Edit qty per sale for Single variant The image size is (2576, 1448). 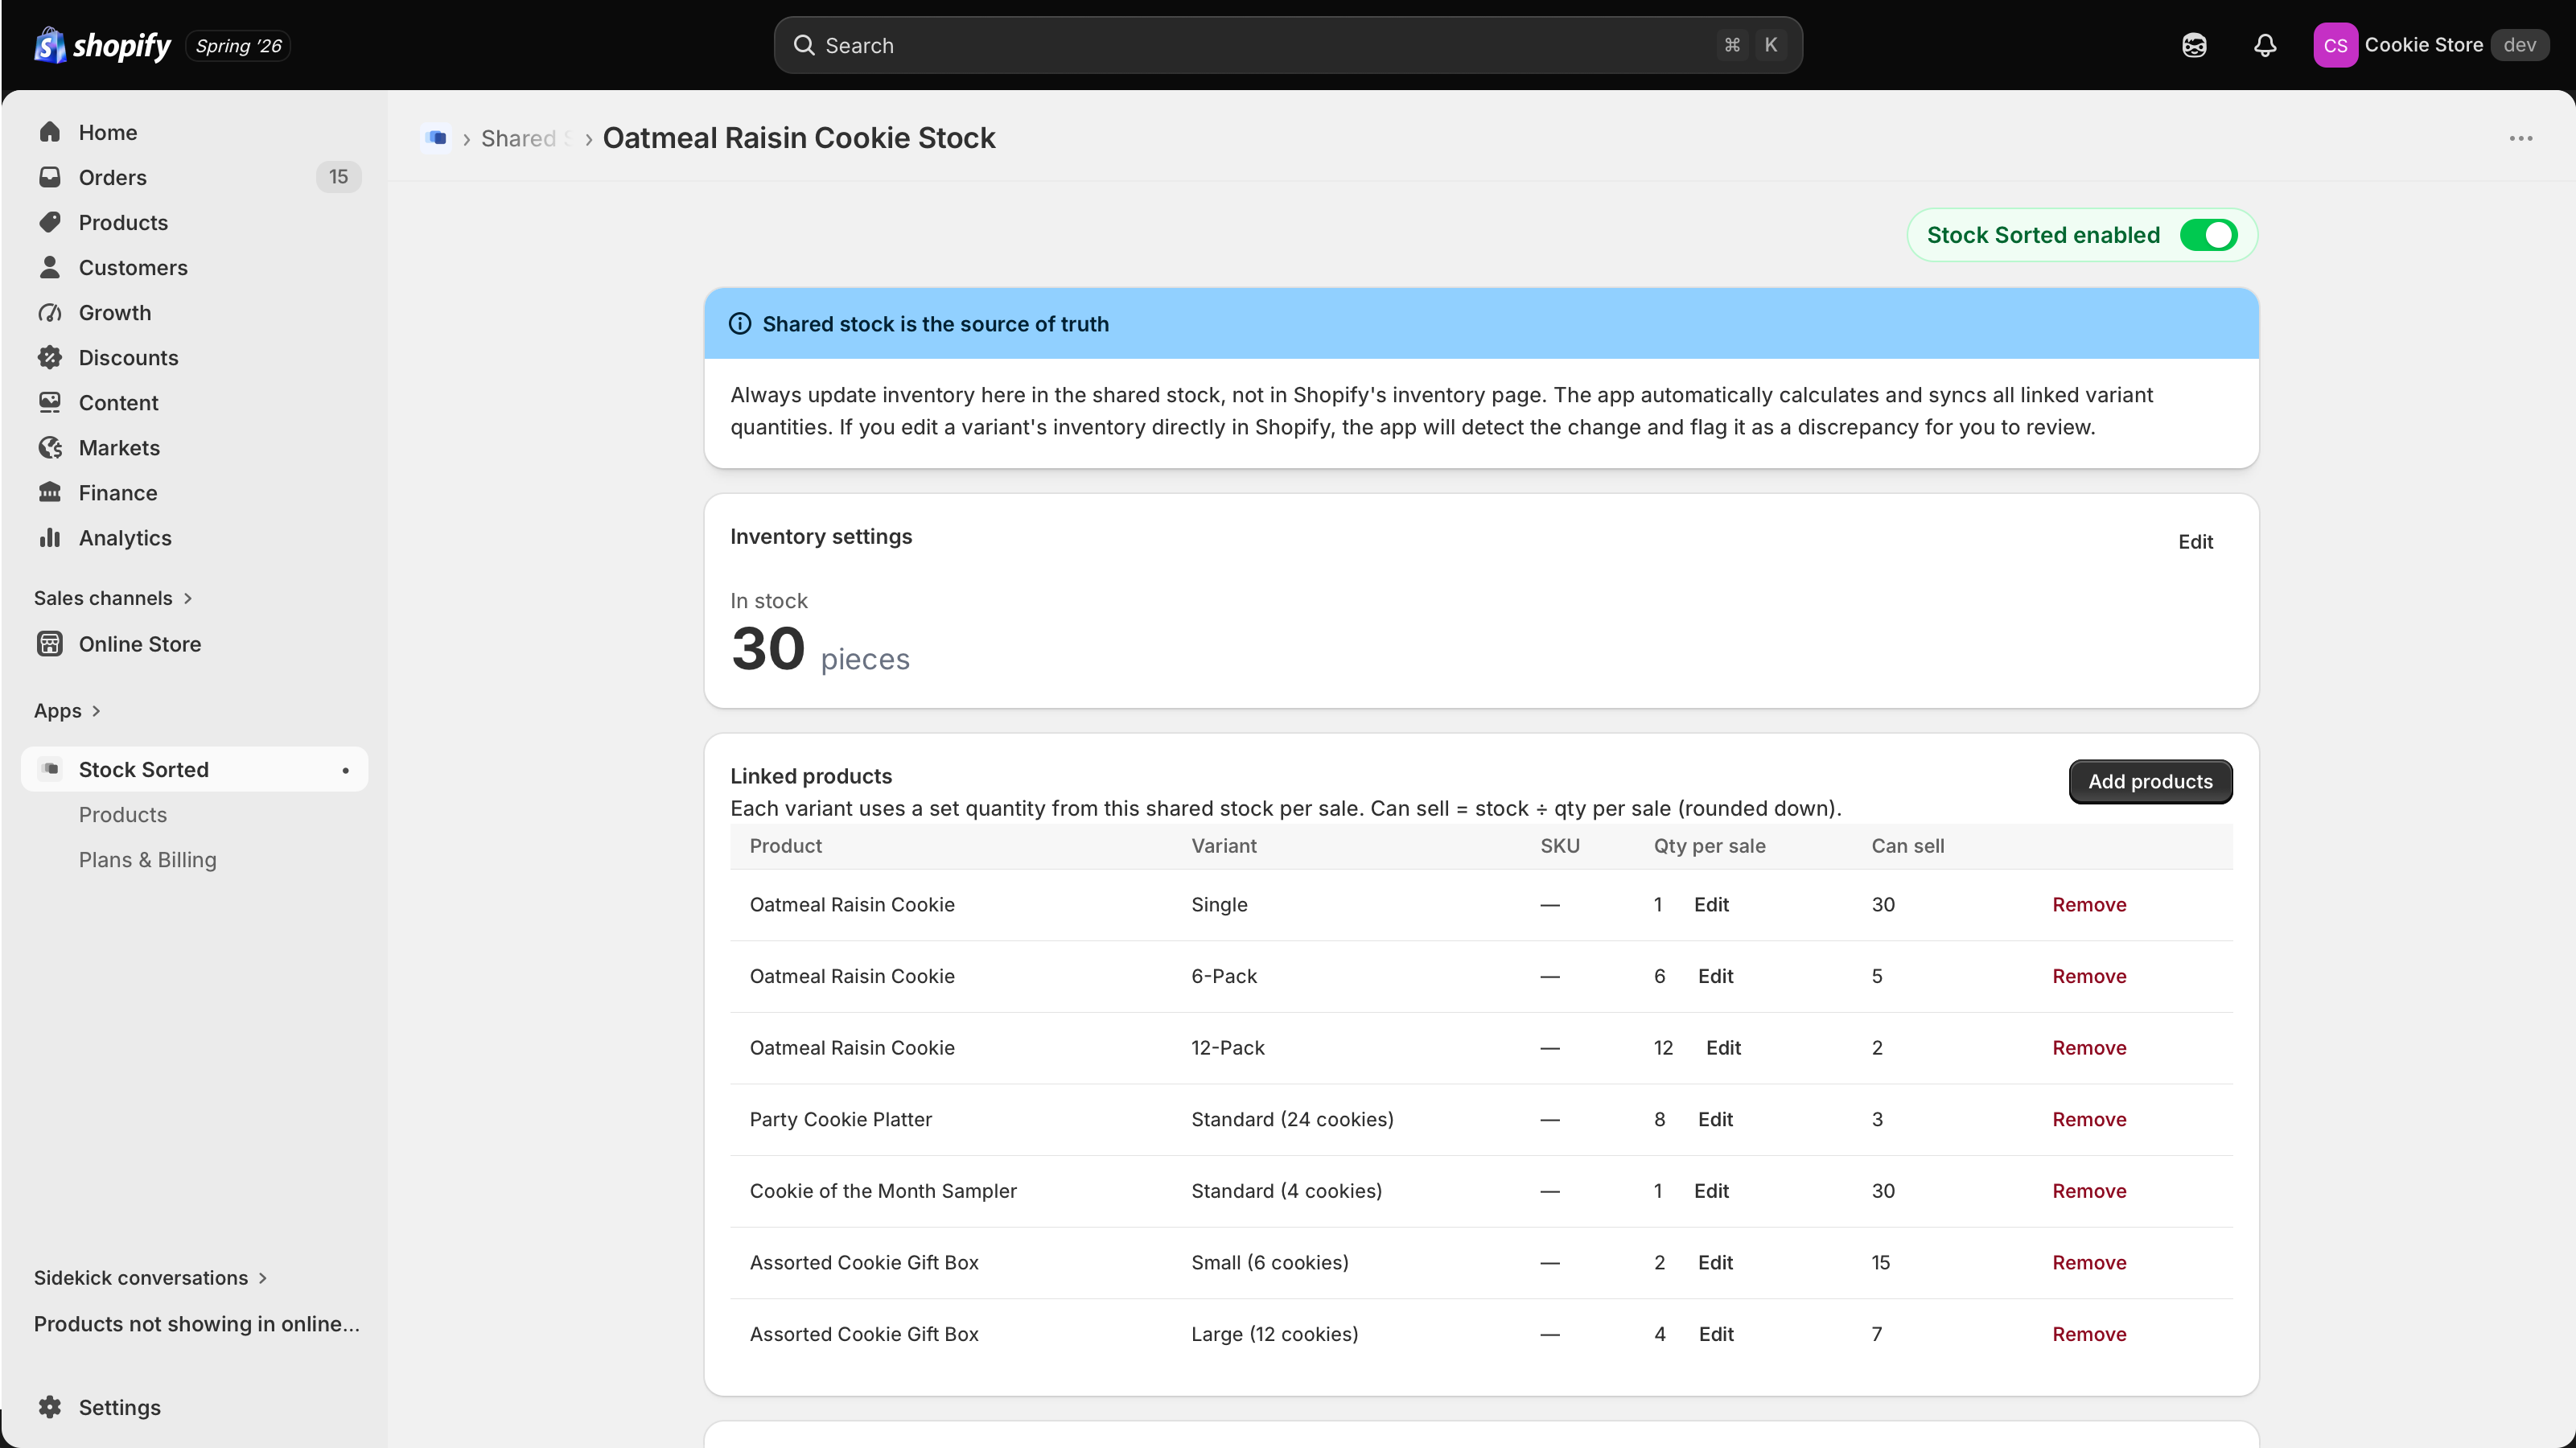tap(1711, 904)
